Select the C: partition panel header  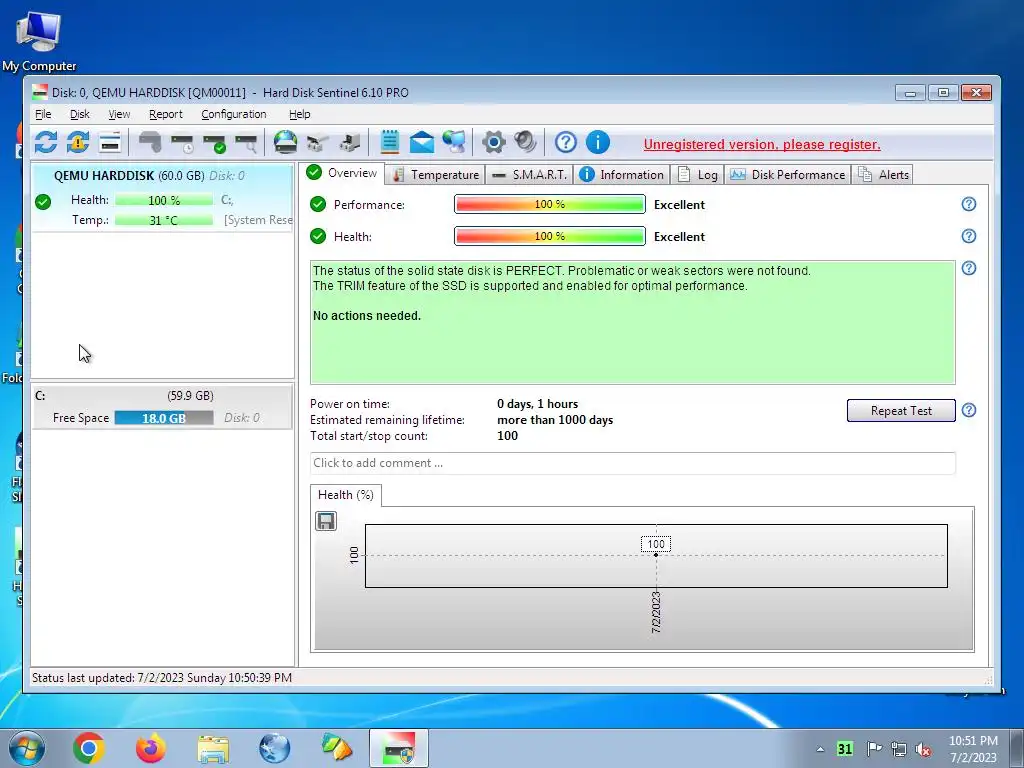point(163,396)
